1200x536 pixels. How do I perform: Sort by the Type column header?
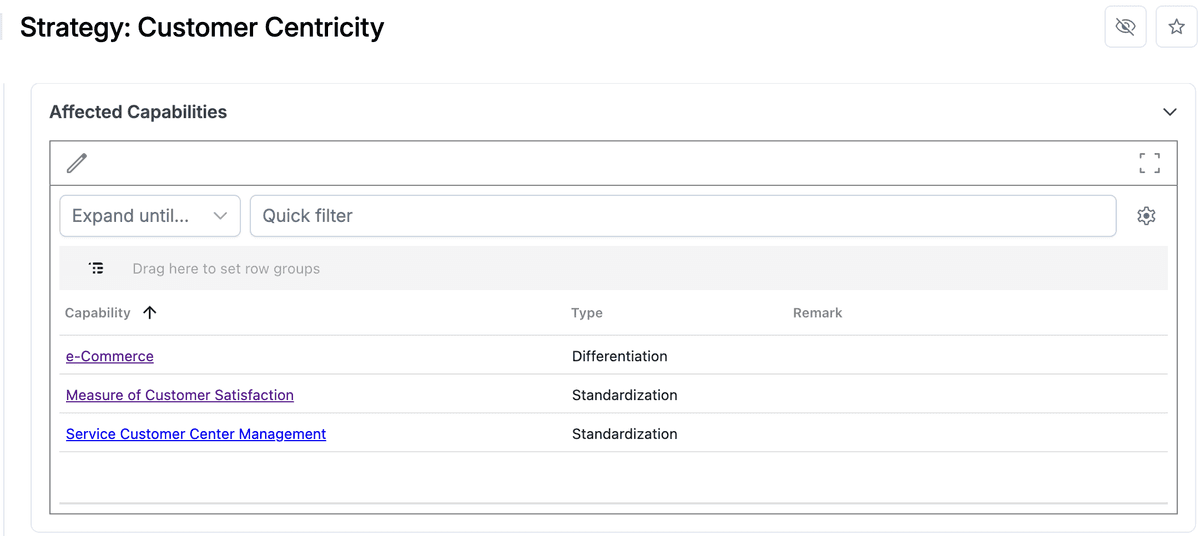[x=587, y=313]
